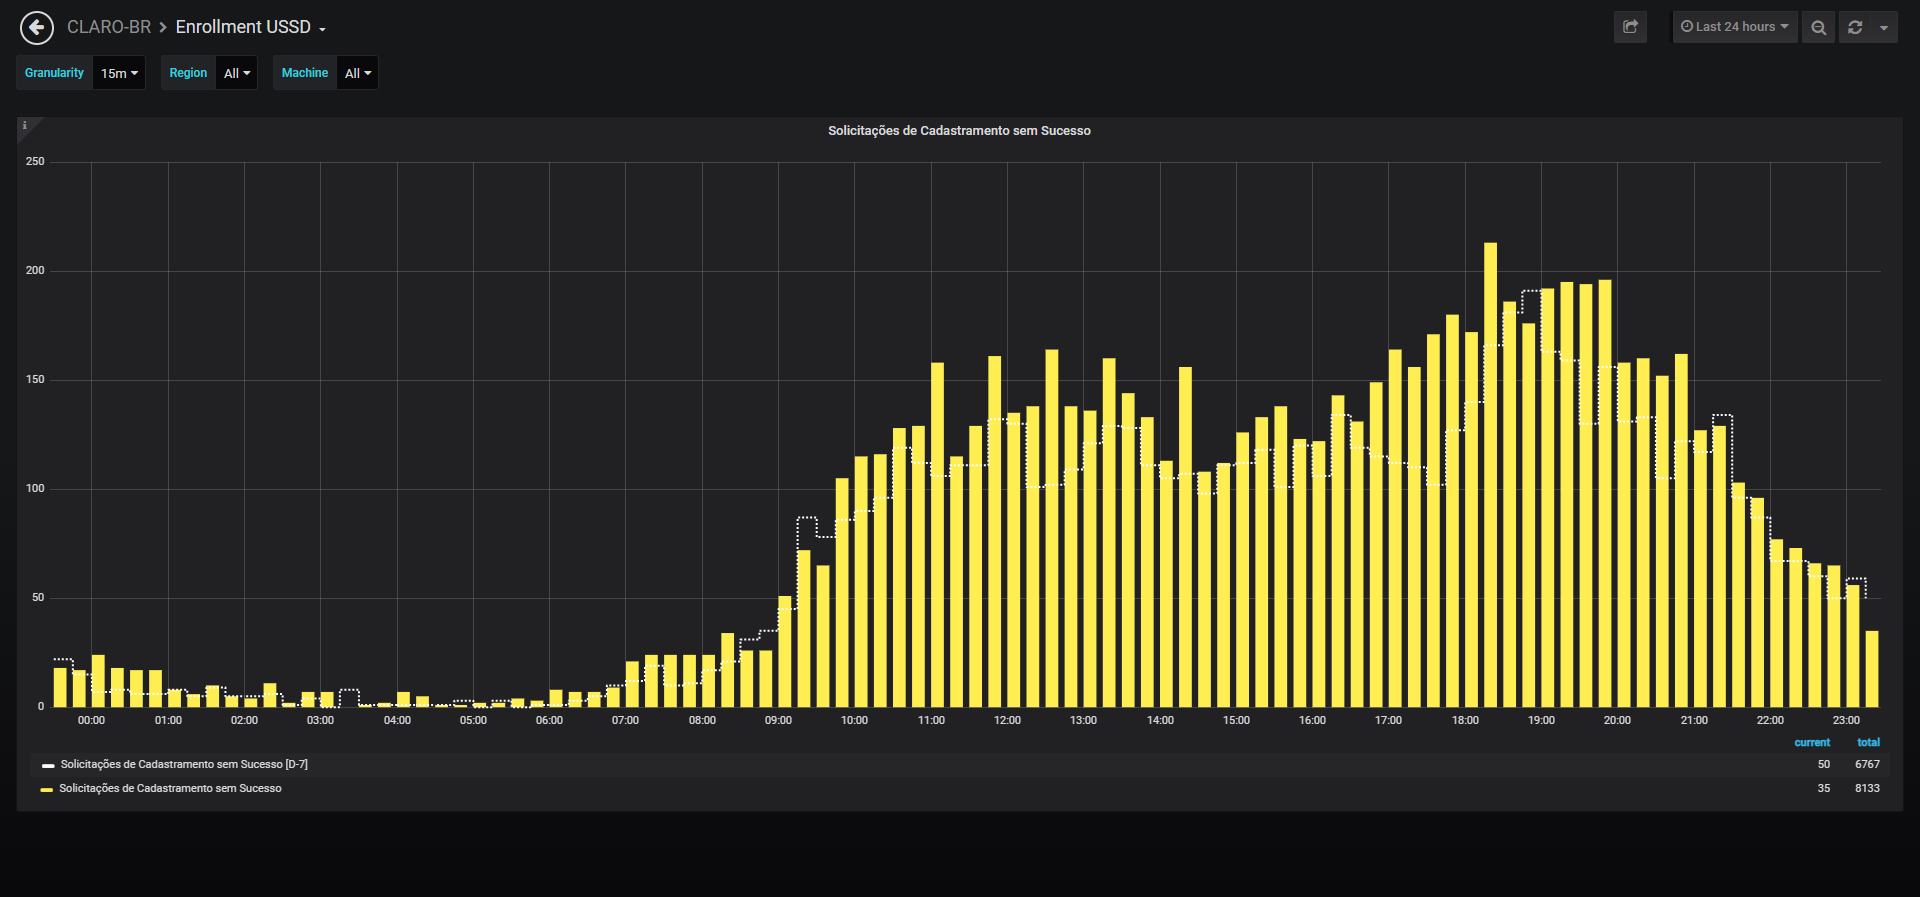This screenshot has width=1920, height=897.
Task: Click the current value 50 in legend
Action: pyautogui.click(x=1824, y=764)
